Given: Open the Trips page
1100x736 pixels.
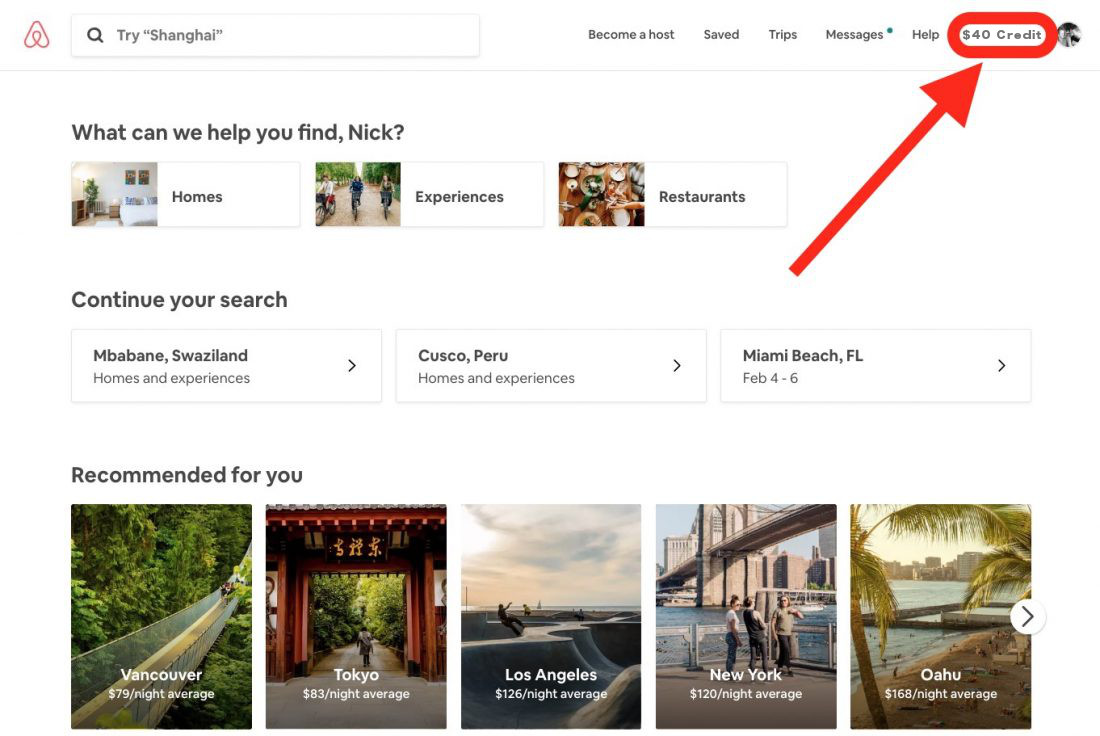Looking at the screenshot, I should click(x=782, y=34).
